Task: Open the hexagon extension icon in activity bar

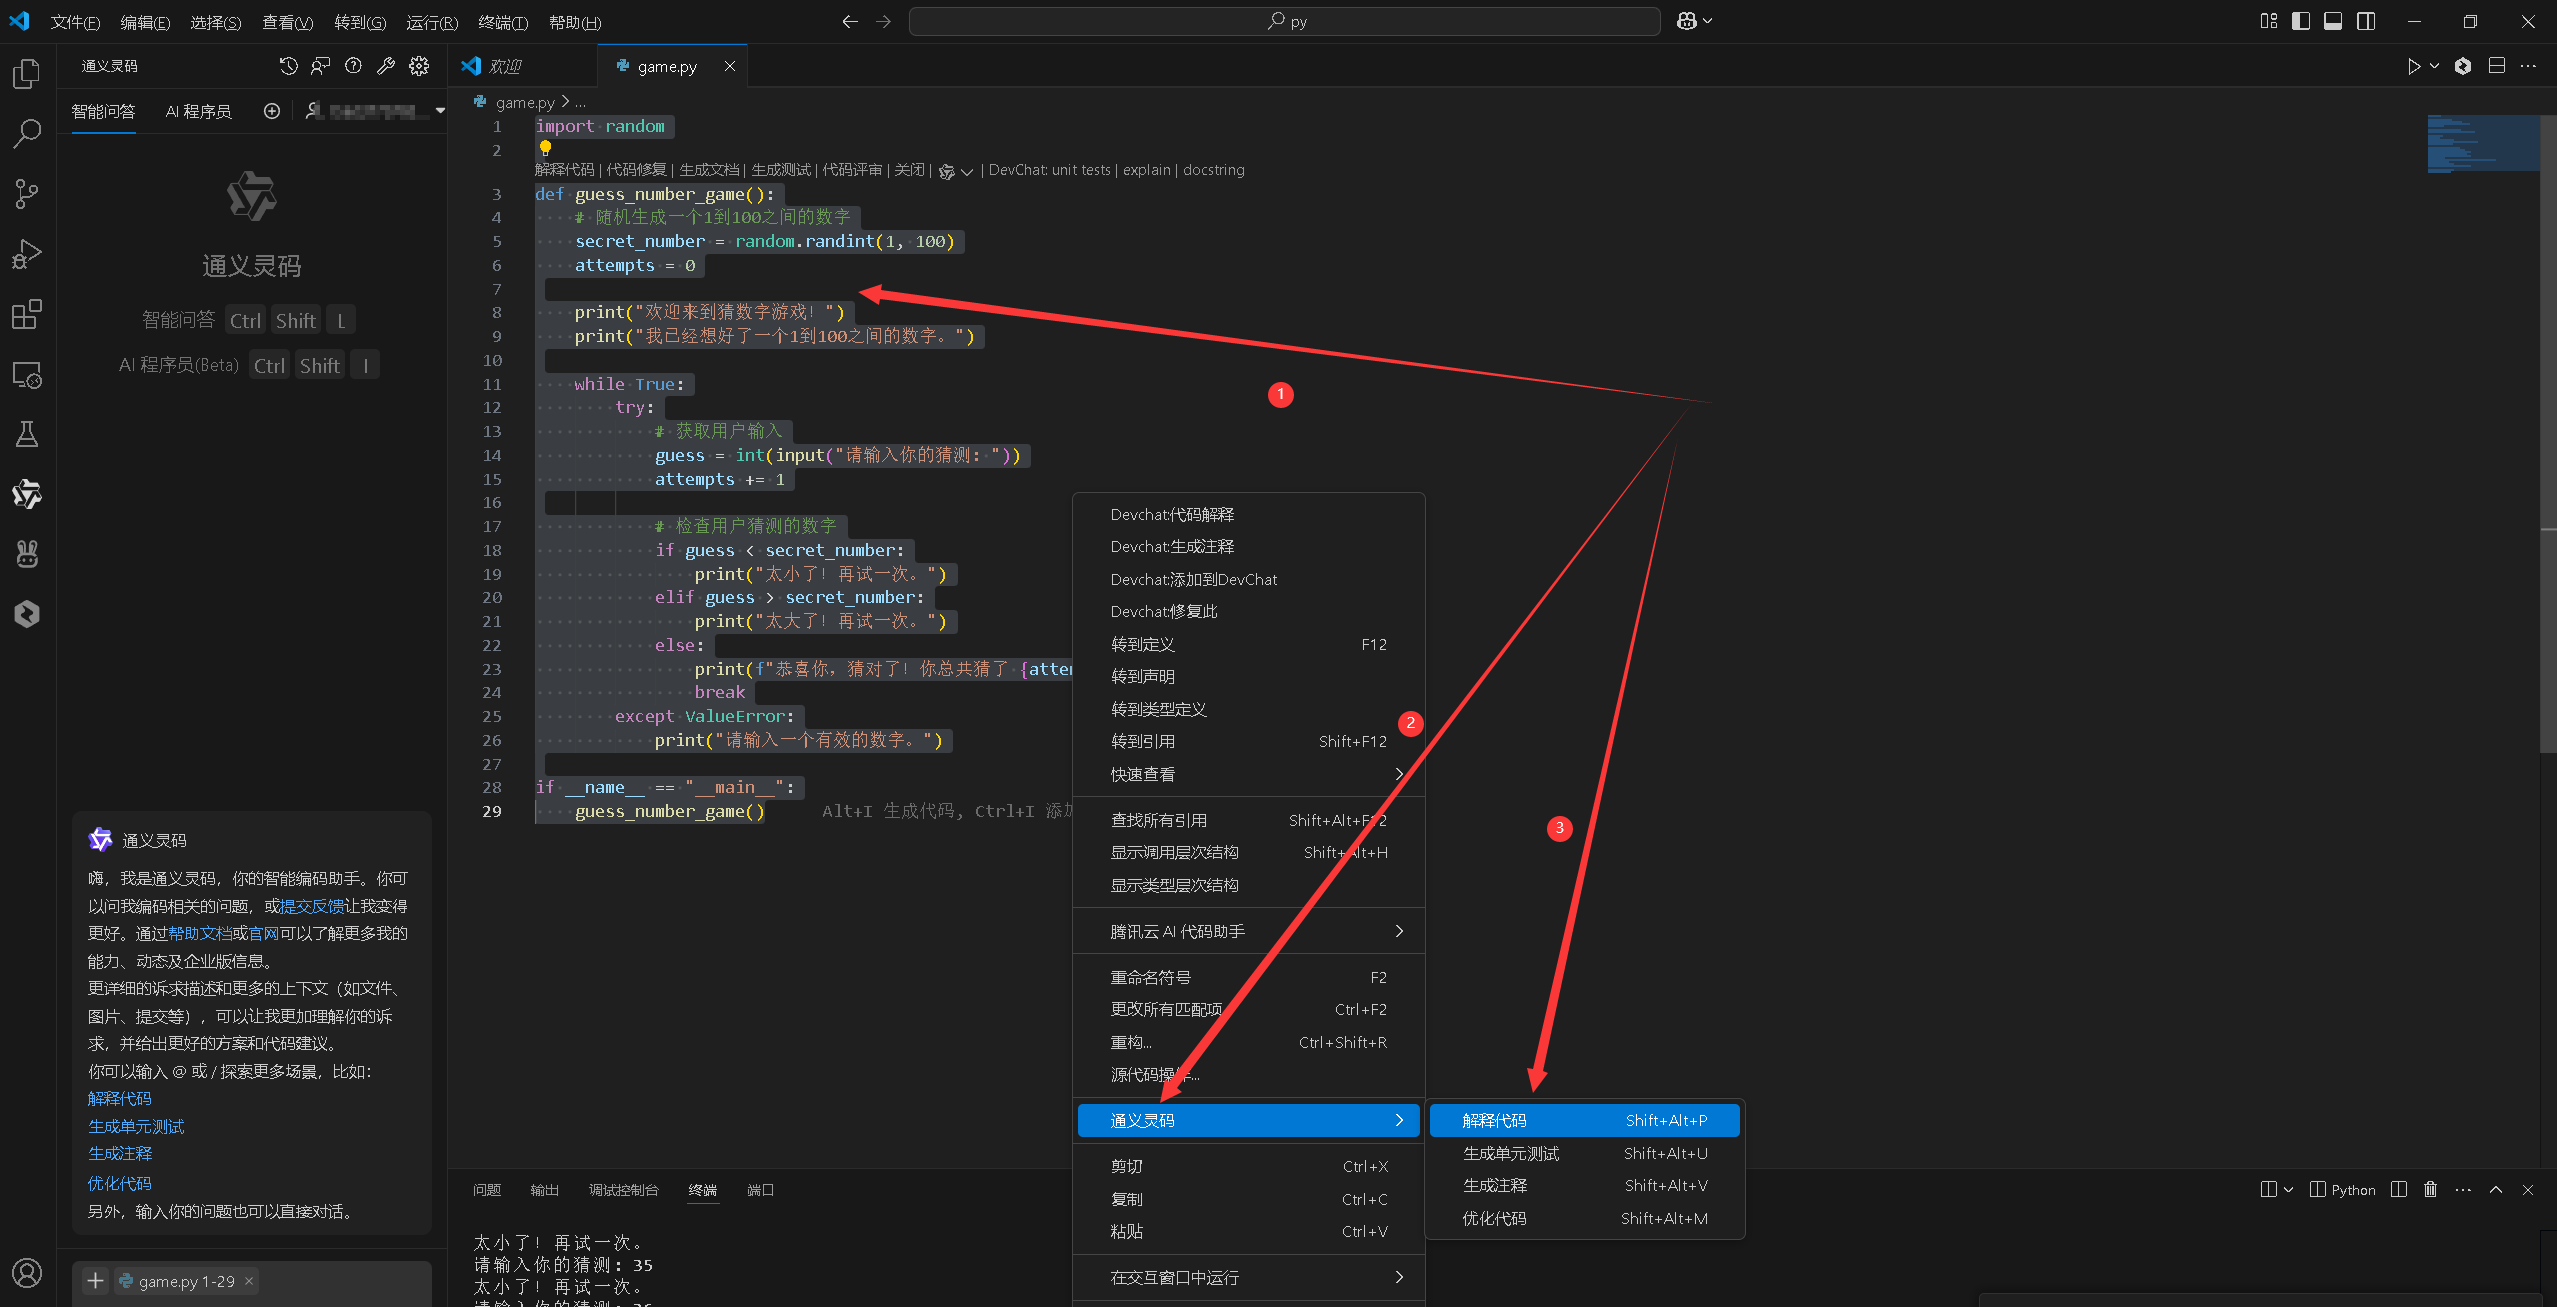Action: (27, 614)
